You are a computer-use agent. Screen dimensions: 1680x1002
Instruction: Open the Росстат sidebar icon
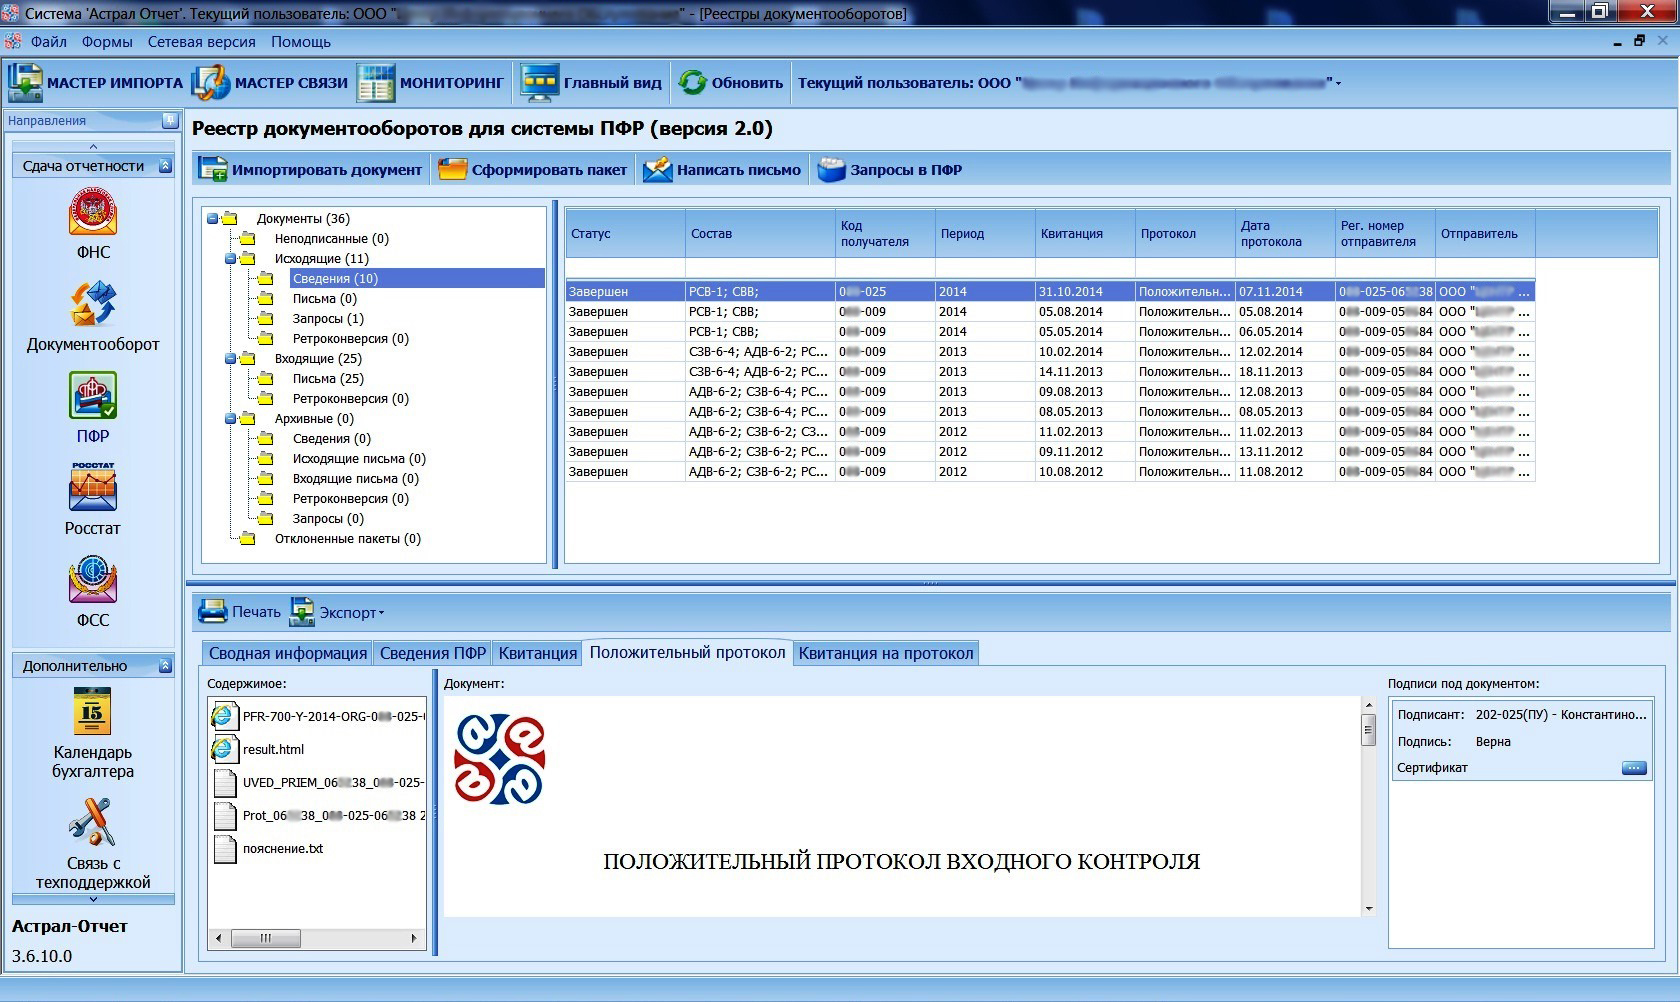point(93,487)
